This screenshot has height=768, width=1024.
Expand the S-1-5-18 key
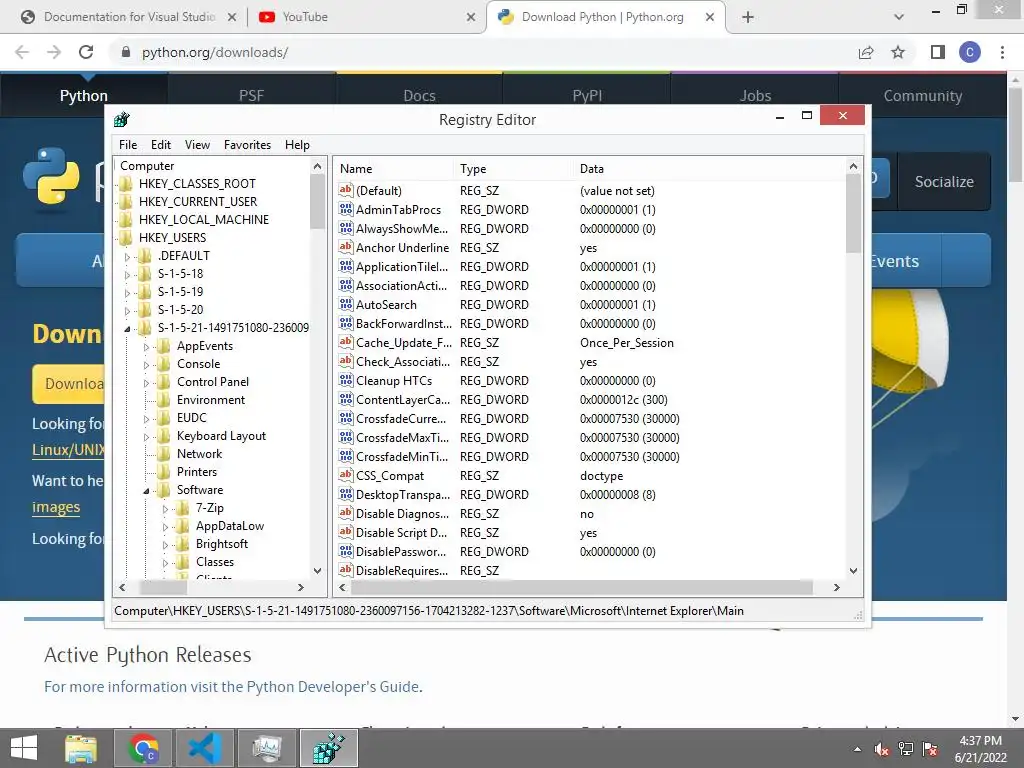click(x=127, y=274)
